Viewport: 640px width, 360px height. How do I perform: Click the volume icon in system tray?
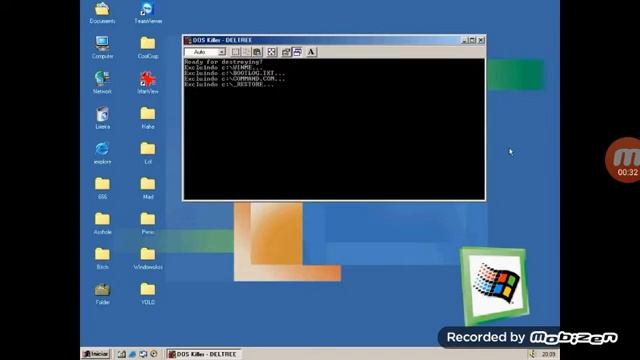532,354
